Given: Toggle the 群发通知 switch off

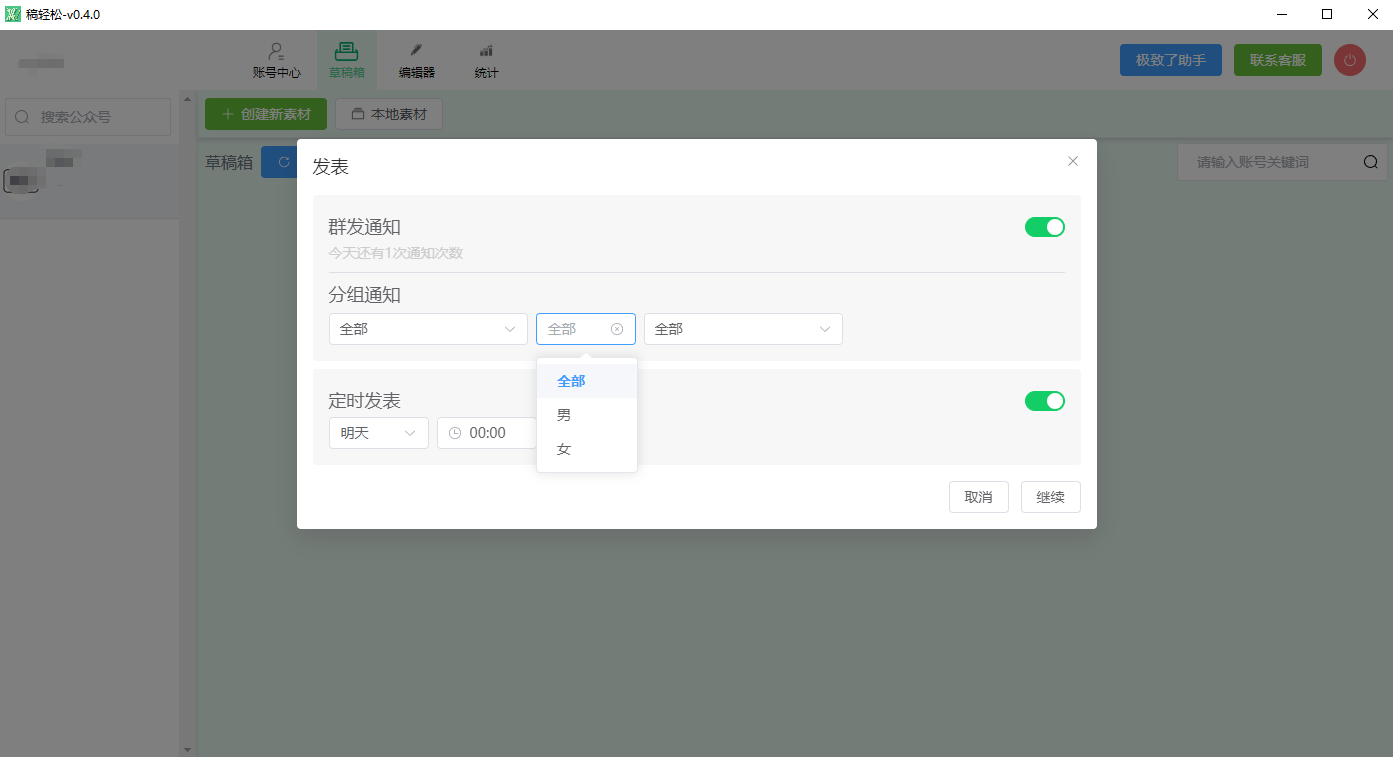Looking at the screenshot, I should [x=1044, y=227].
